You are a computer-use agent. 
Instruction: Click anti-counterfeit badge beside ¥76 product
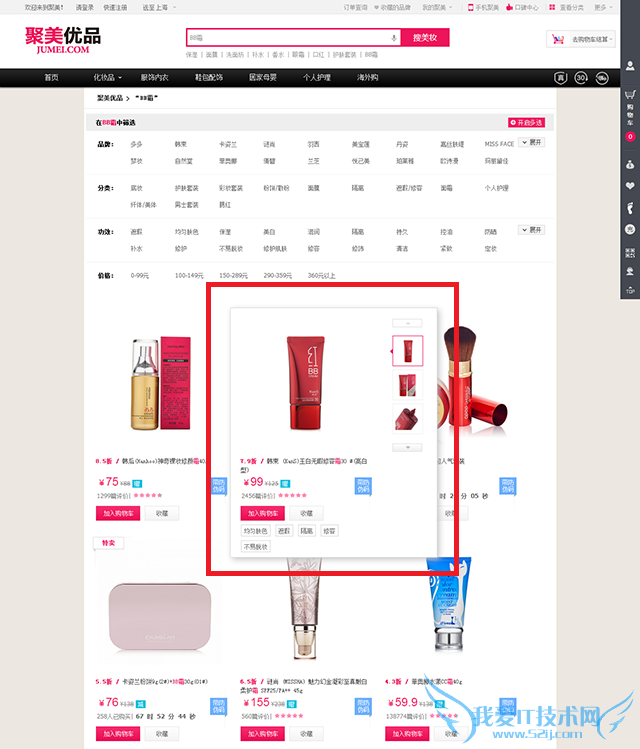point(218,706)
